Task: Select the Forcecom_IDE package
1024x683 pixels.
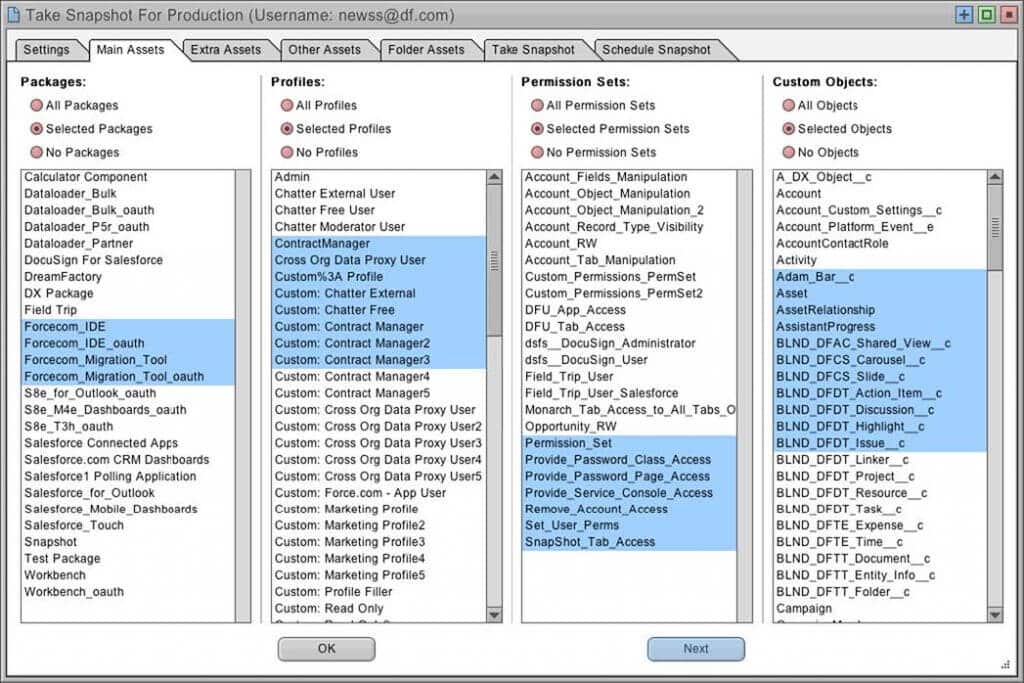Action: click(x=128, y=326)
